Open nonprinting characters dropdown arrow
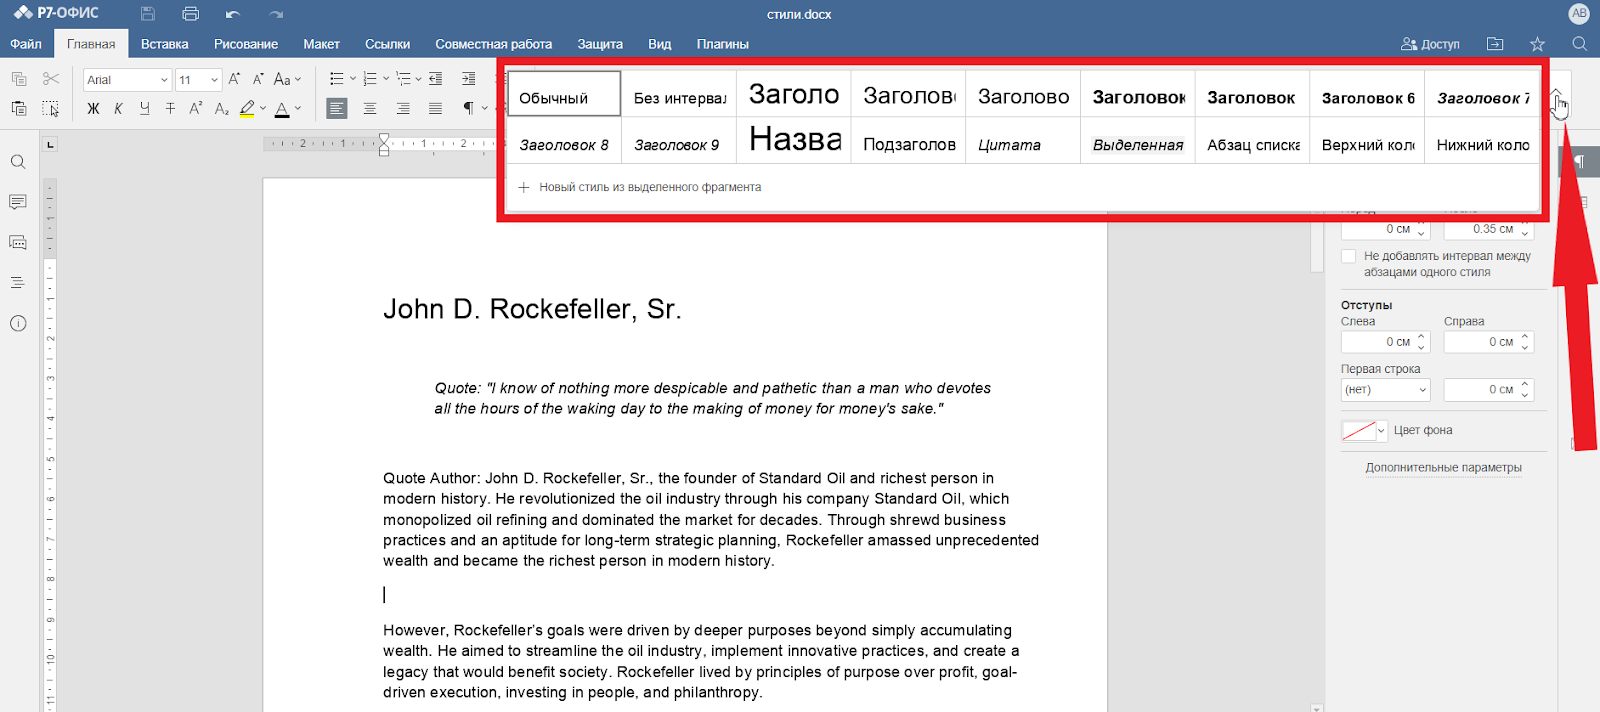The width and height of the screenshot is (1600, 712). coord(485,108)
